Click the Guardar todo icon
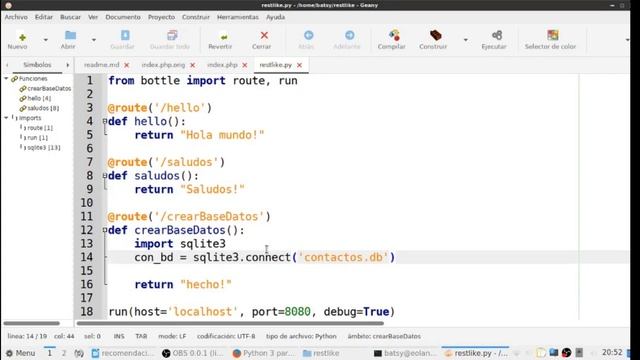This screenshot has width=640, height=360. click(172, 36)
